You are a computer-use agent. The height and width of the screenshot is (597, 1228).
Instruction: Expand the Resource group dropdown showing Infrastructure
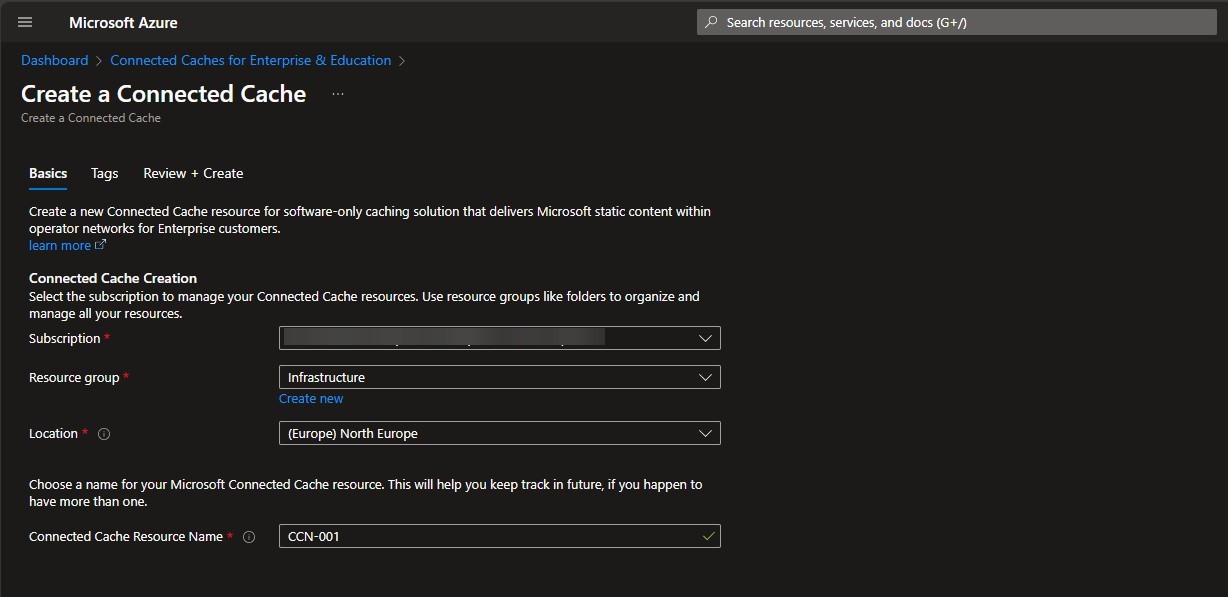tap(500, 377)
